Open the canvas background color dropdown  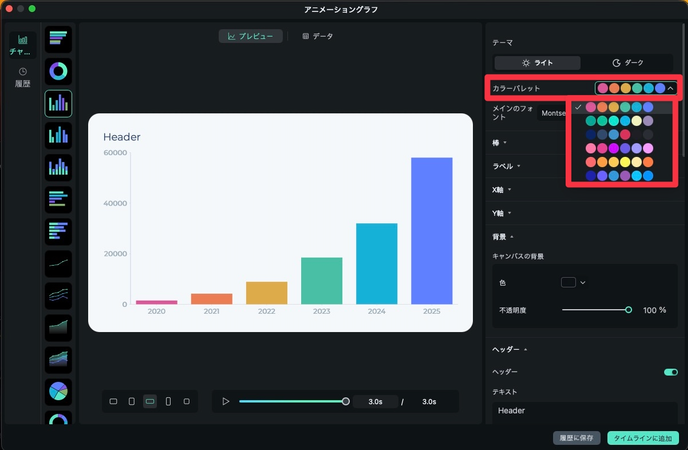[x=574, y=283]
